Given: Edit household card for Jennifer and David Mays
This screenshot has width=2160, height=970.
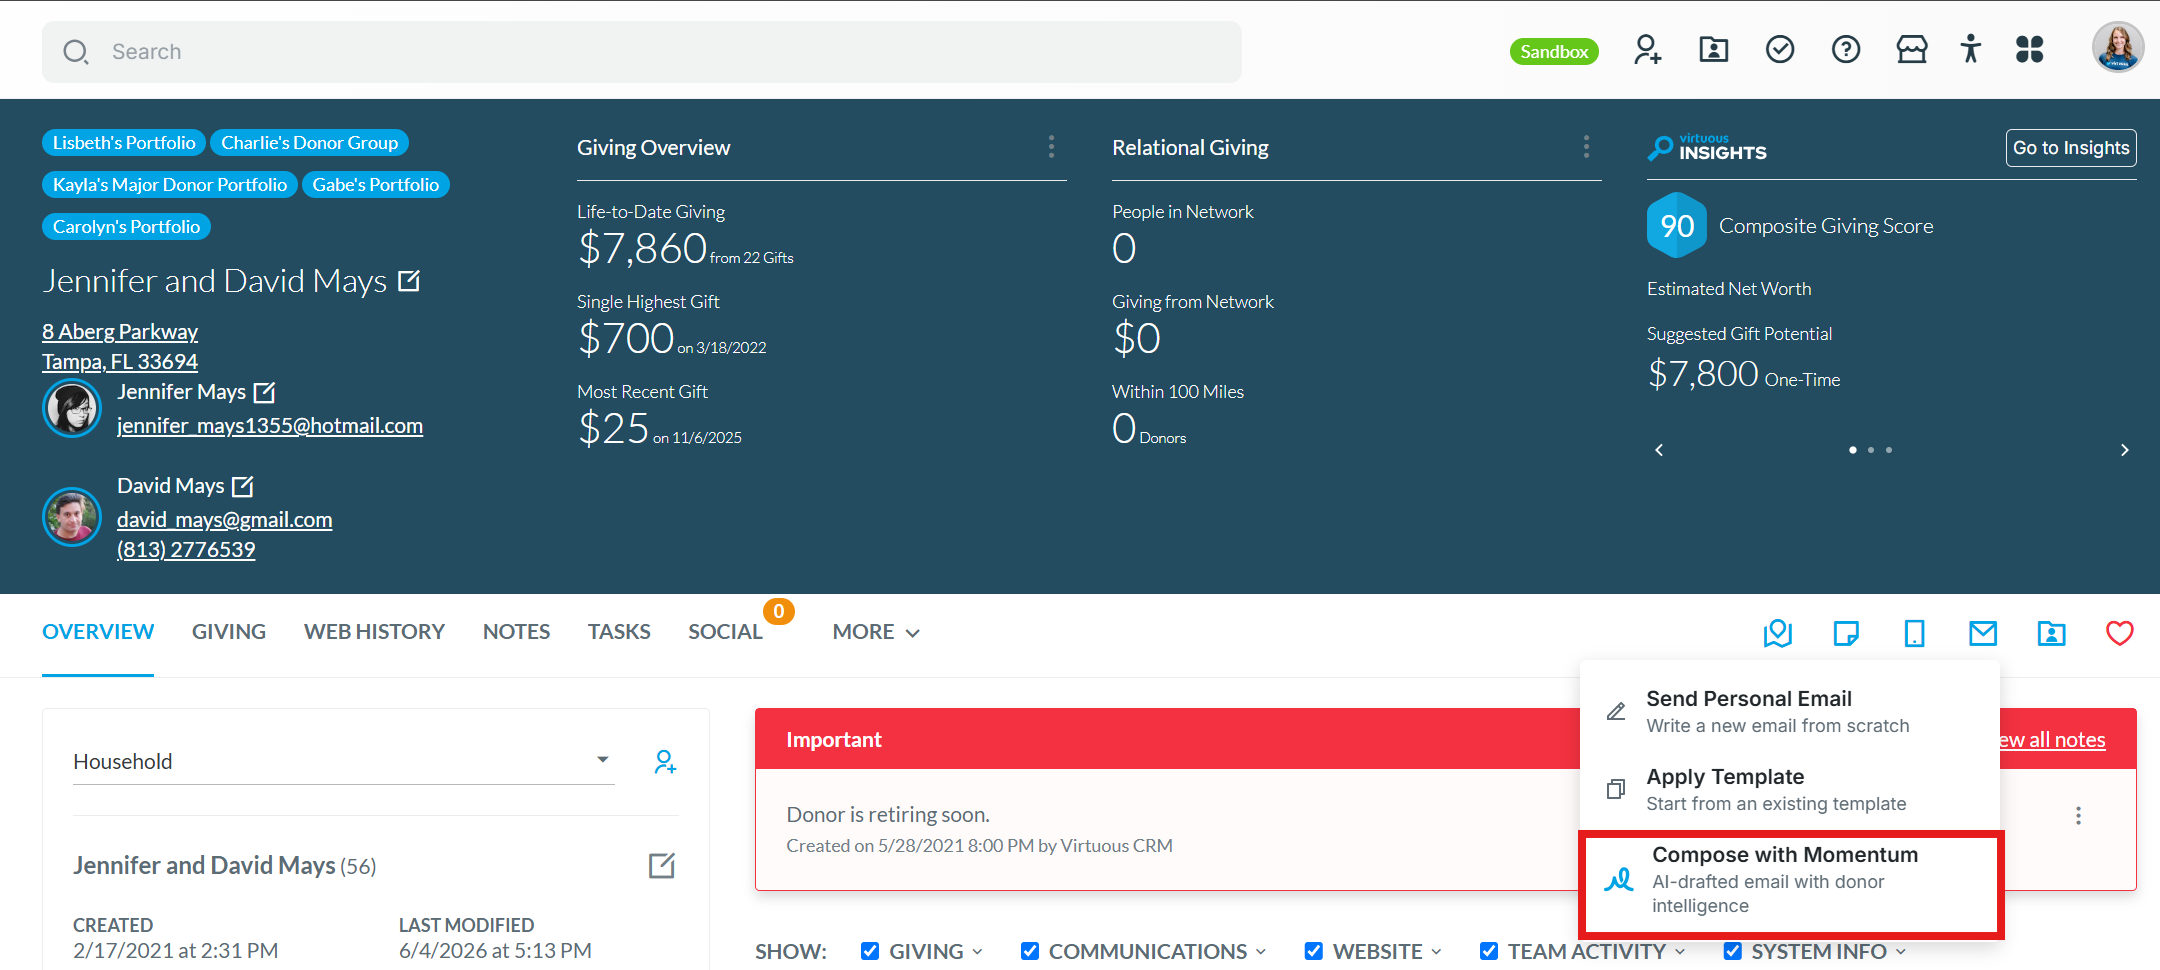Looking at the screenshot, I should [x=662, y=865].
